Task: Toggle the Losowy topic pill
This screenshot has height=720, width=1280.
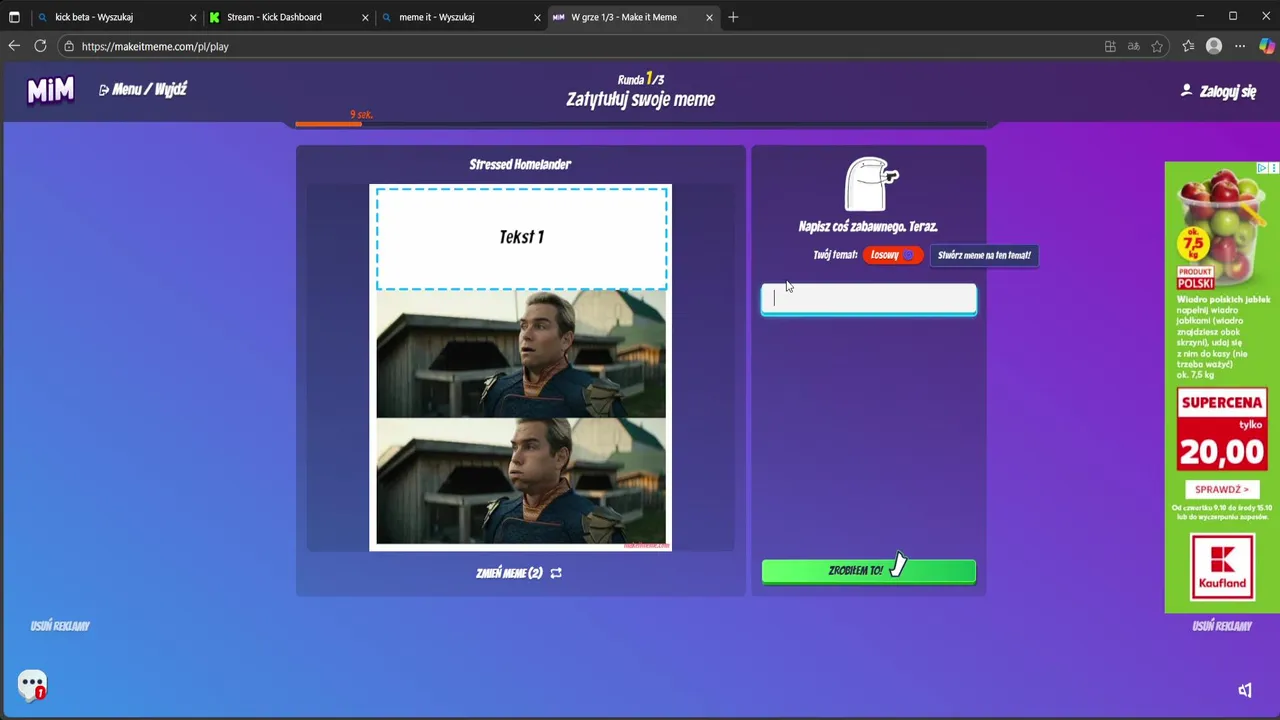Action: coord(892,255)
